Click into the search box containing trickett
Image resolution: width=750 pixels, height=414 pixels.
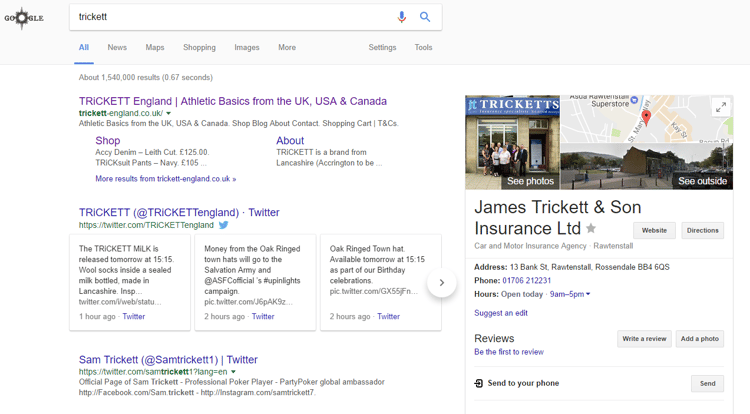point(230,17)
